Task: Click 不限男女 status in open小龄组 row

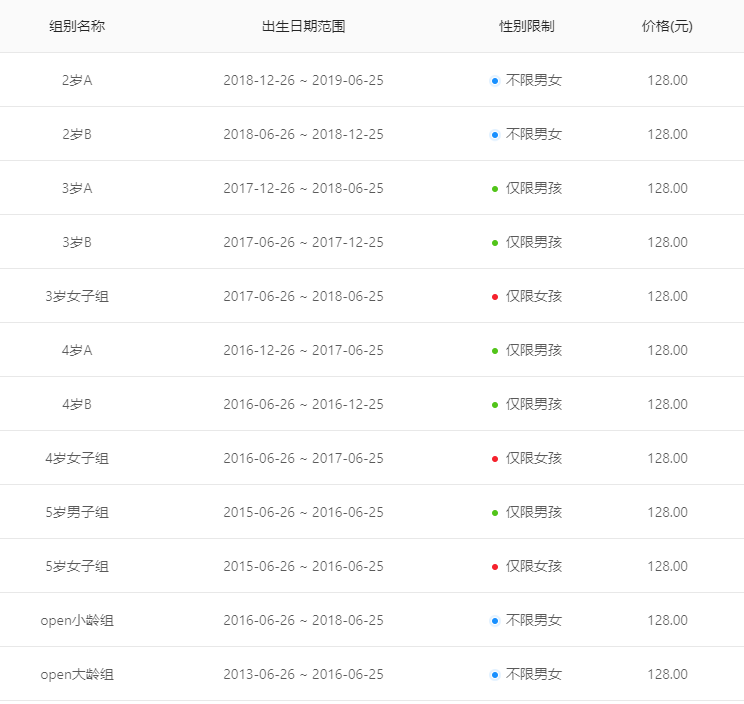Action: coord(526,621)
